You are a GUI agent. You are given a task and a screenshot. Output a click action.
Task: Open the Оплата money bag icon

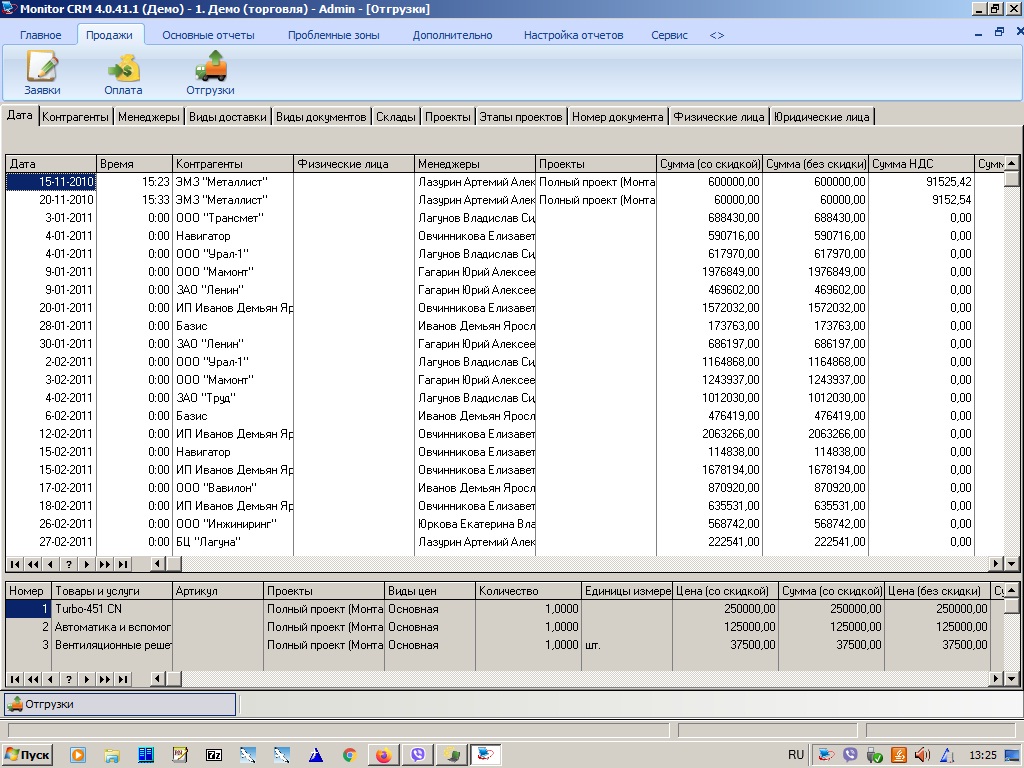tap(123, 72)
